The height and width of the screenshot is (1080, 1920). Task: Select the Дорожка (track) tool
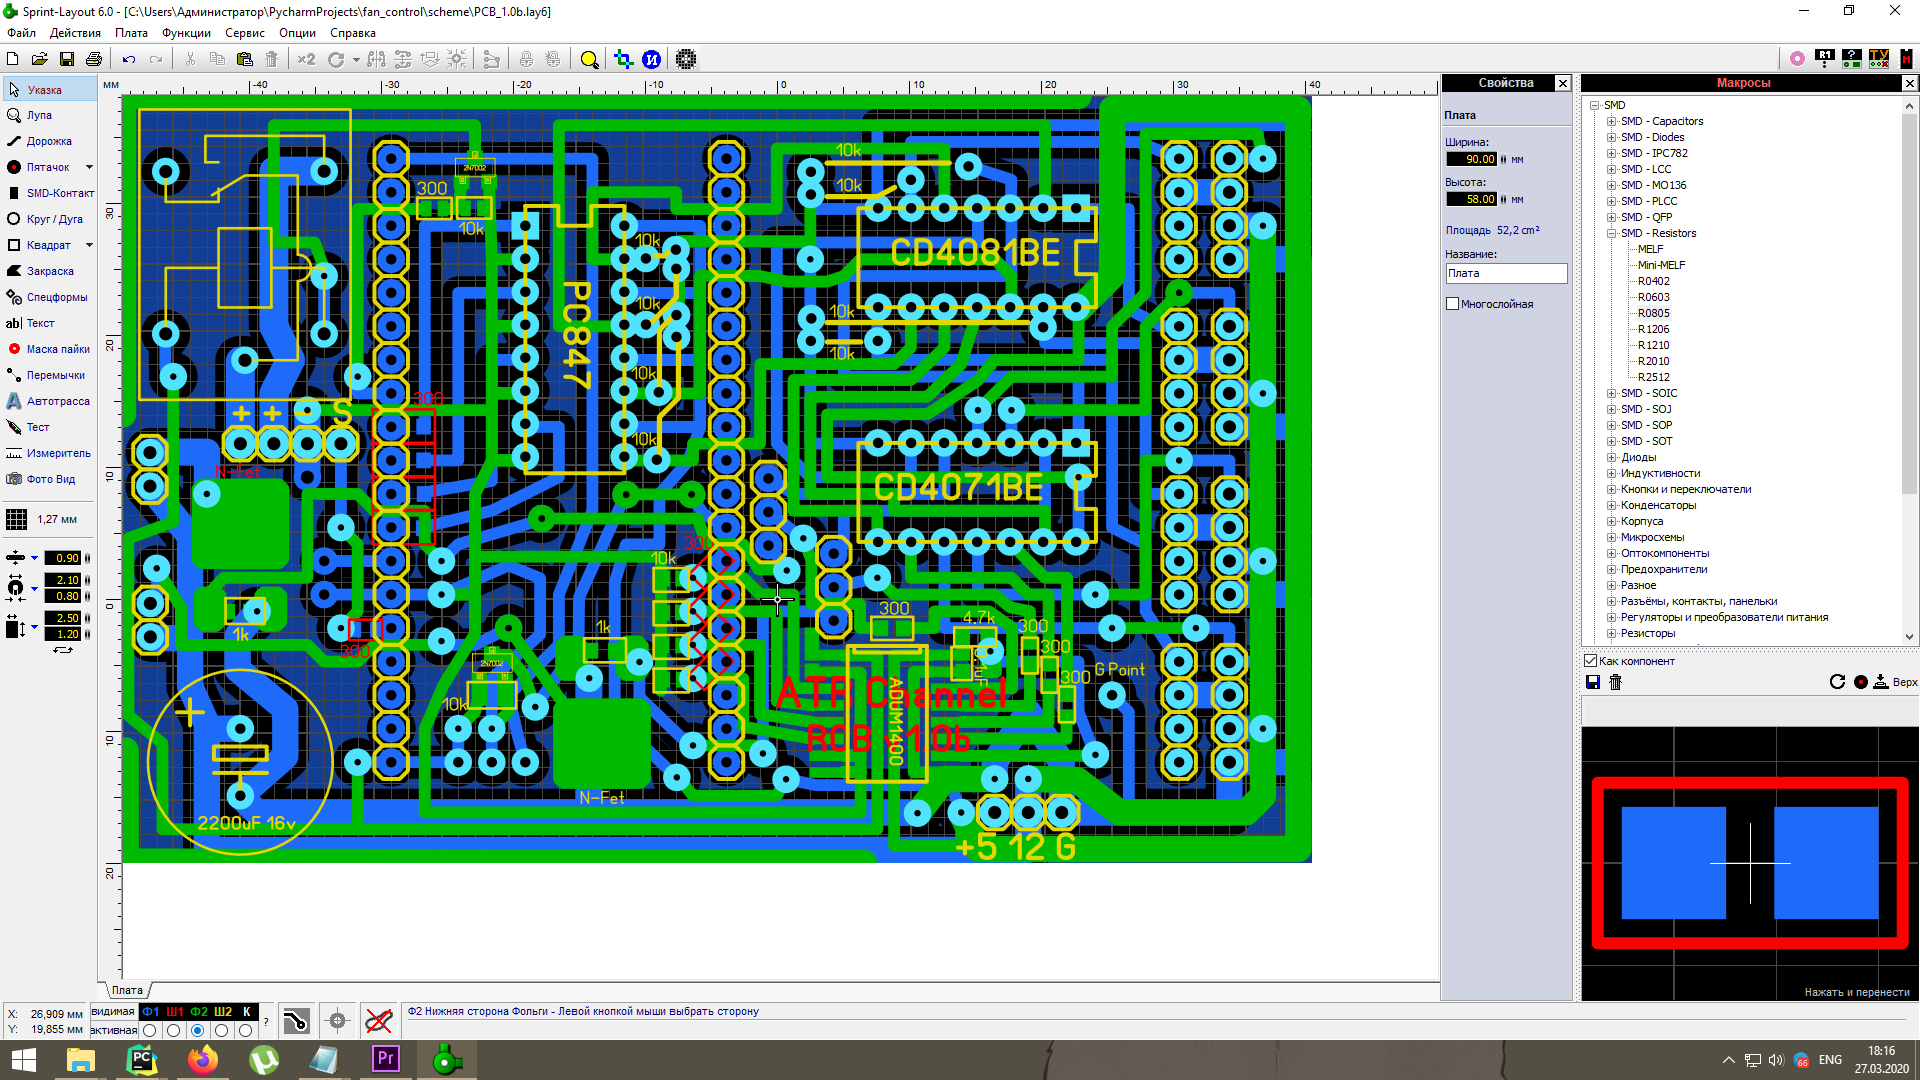pos(48,141)
